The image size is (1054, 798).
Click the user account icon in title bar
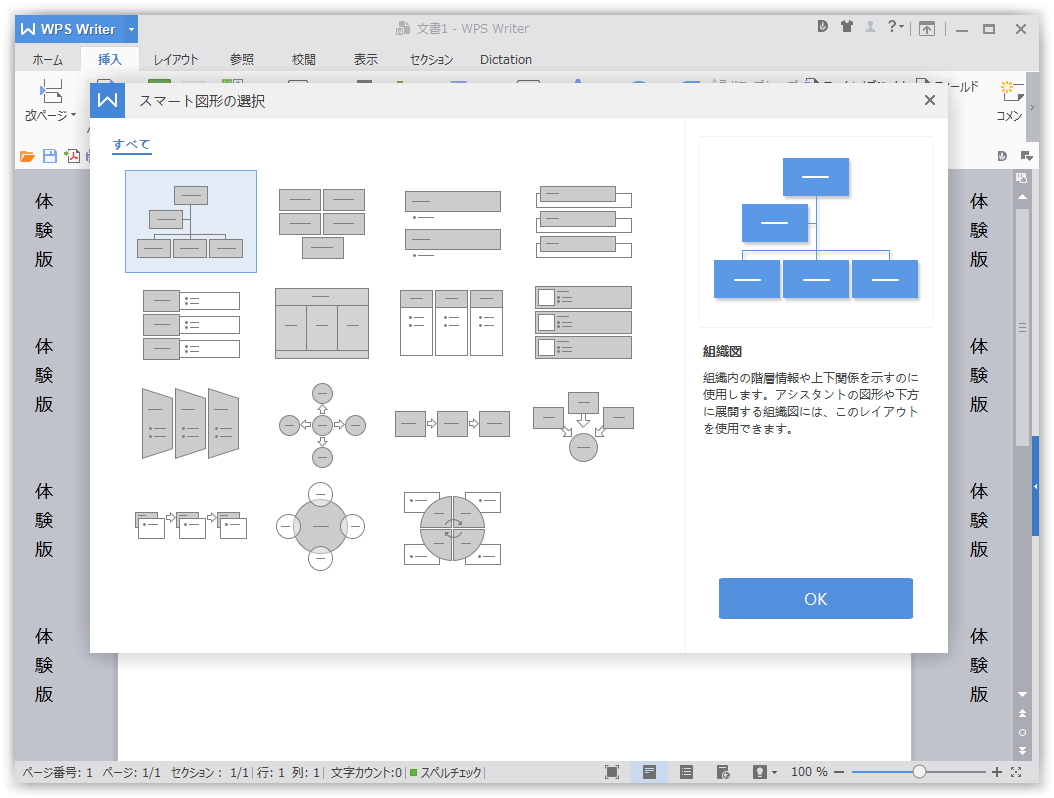870,27
